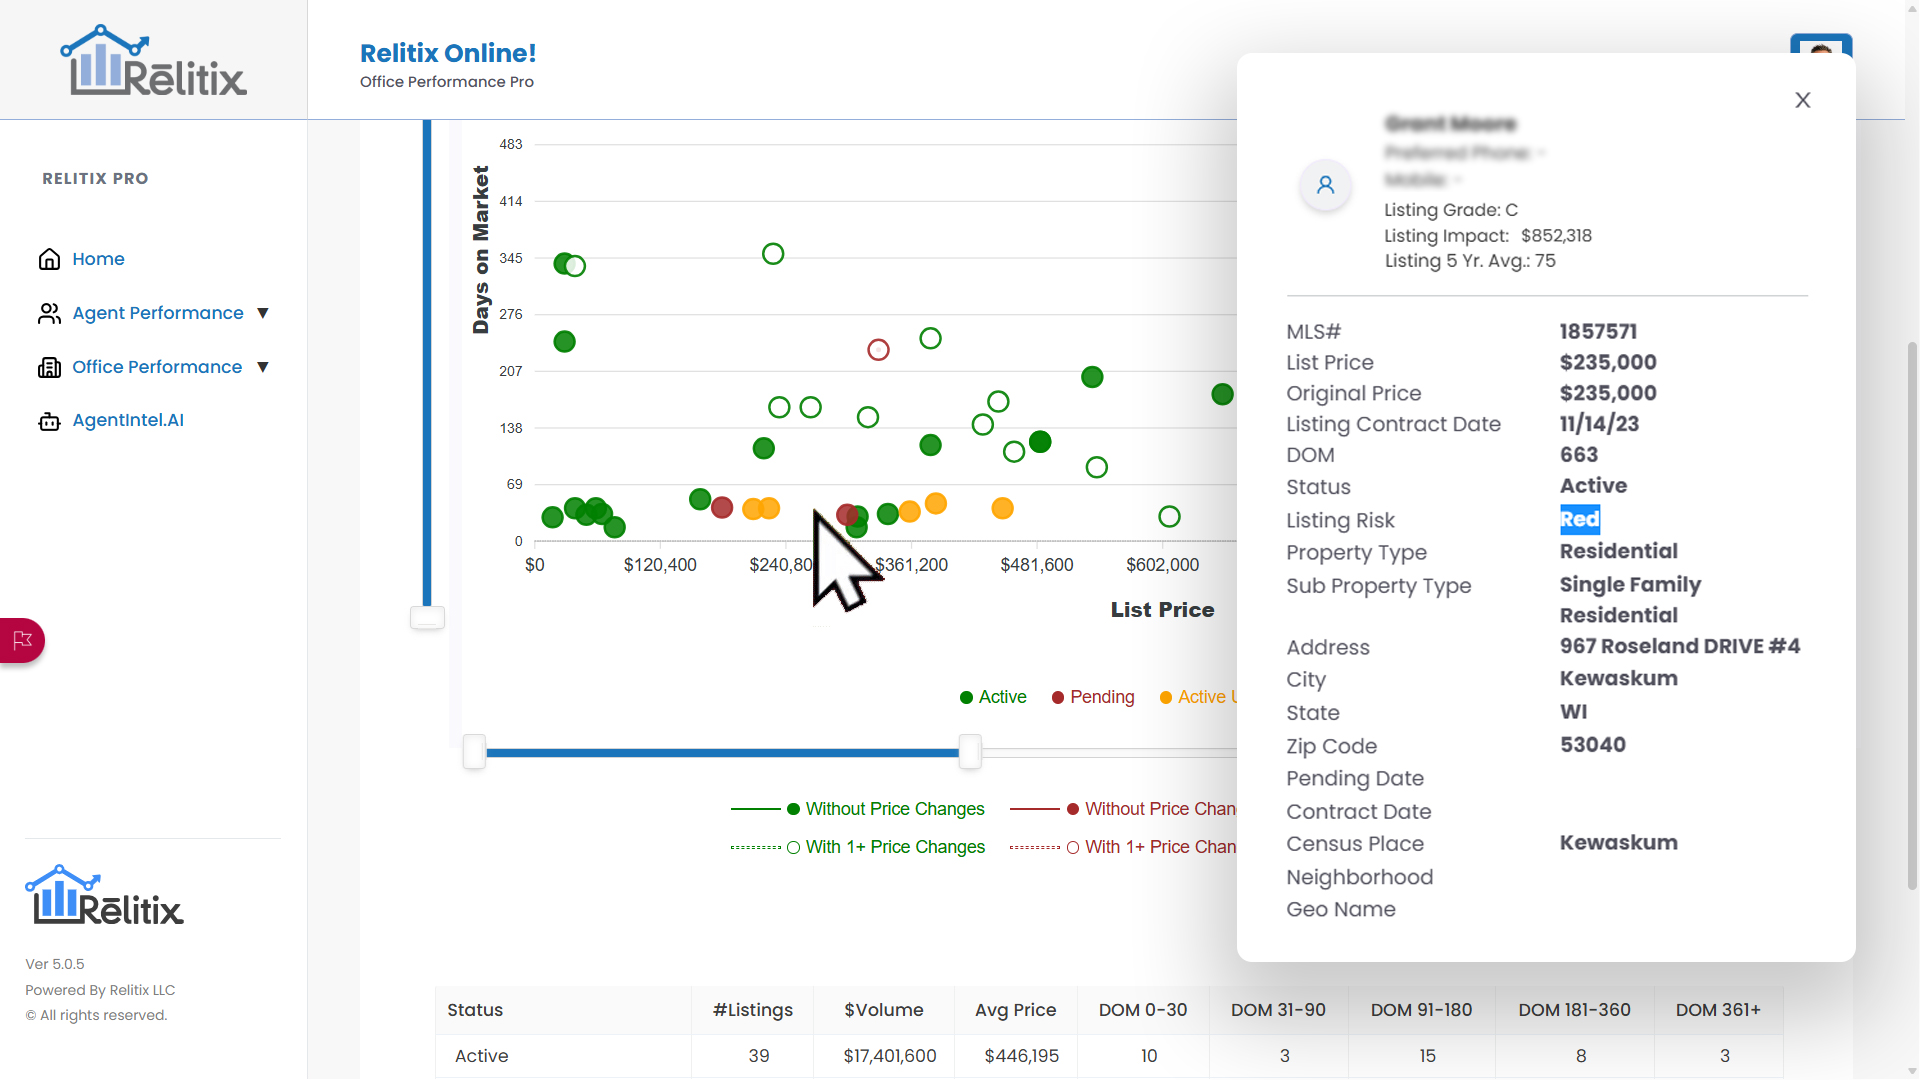Click the Home house icon in sidebar
This screenshot has height=1080, width=1920.
point(49,260)
